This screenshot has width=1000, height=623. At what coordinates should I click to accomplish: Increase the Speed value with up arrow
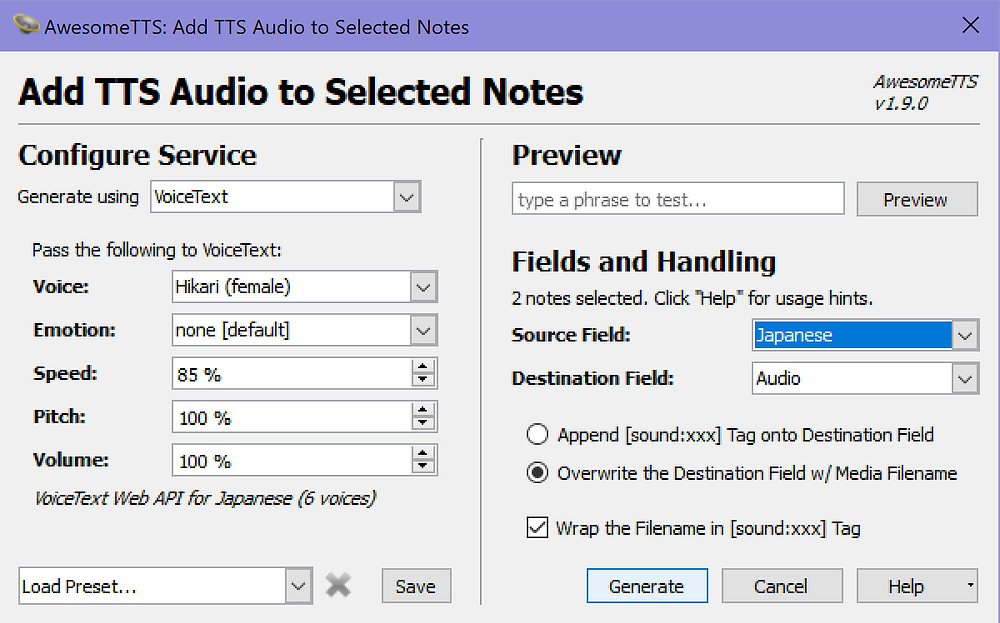pyautogui.click(x=423, y=367)
